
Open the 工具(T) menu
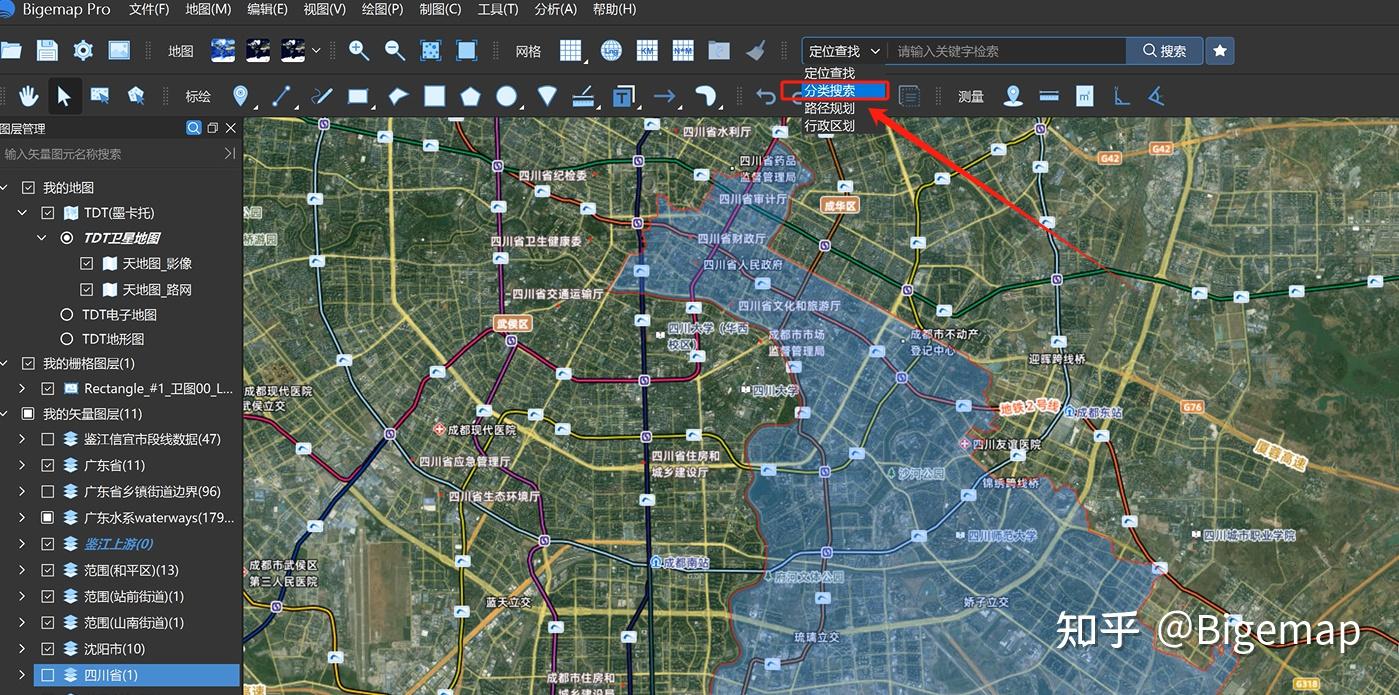coord(498,9)
